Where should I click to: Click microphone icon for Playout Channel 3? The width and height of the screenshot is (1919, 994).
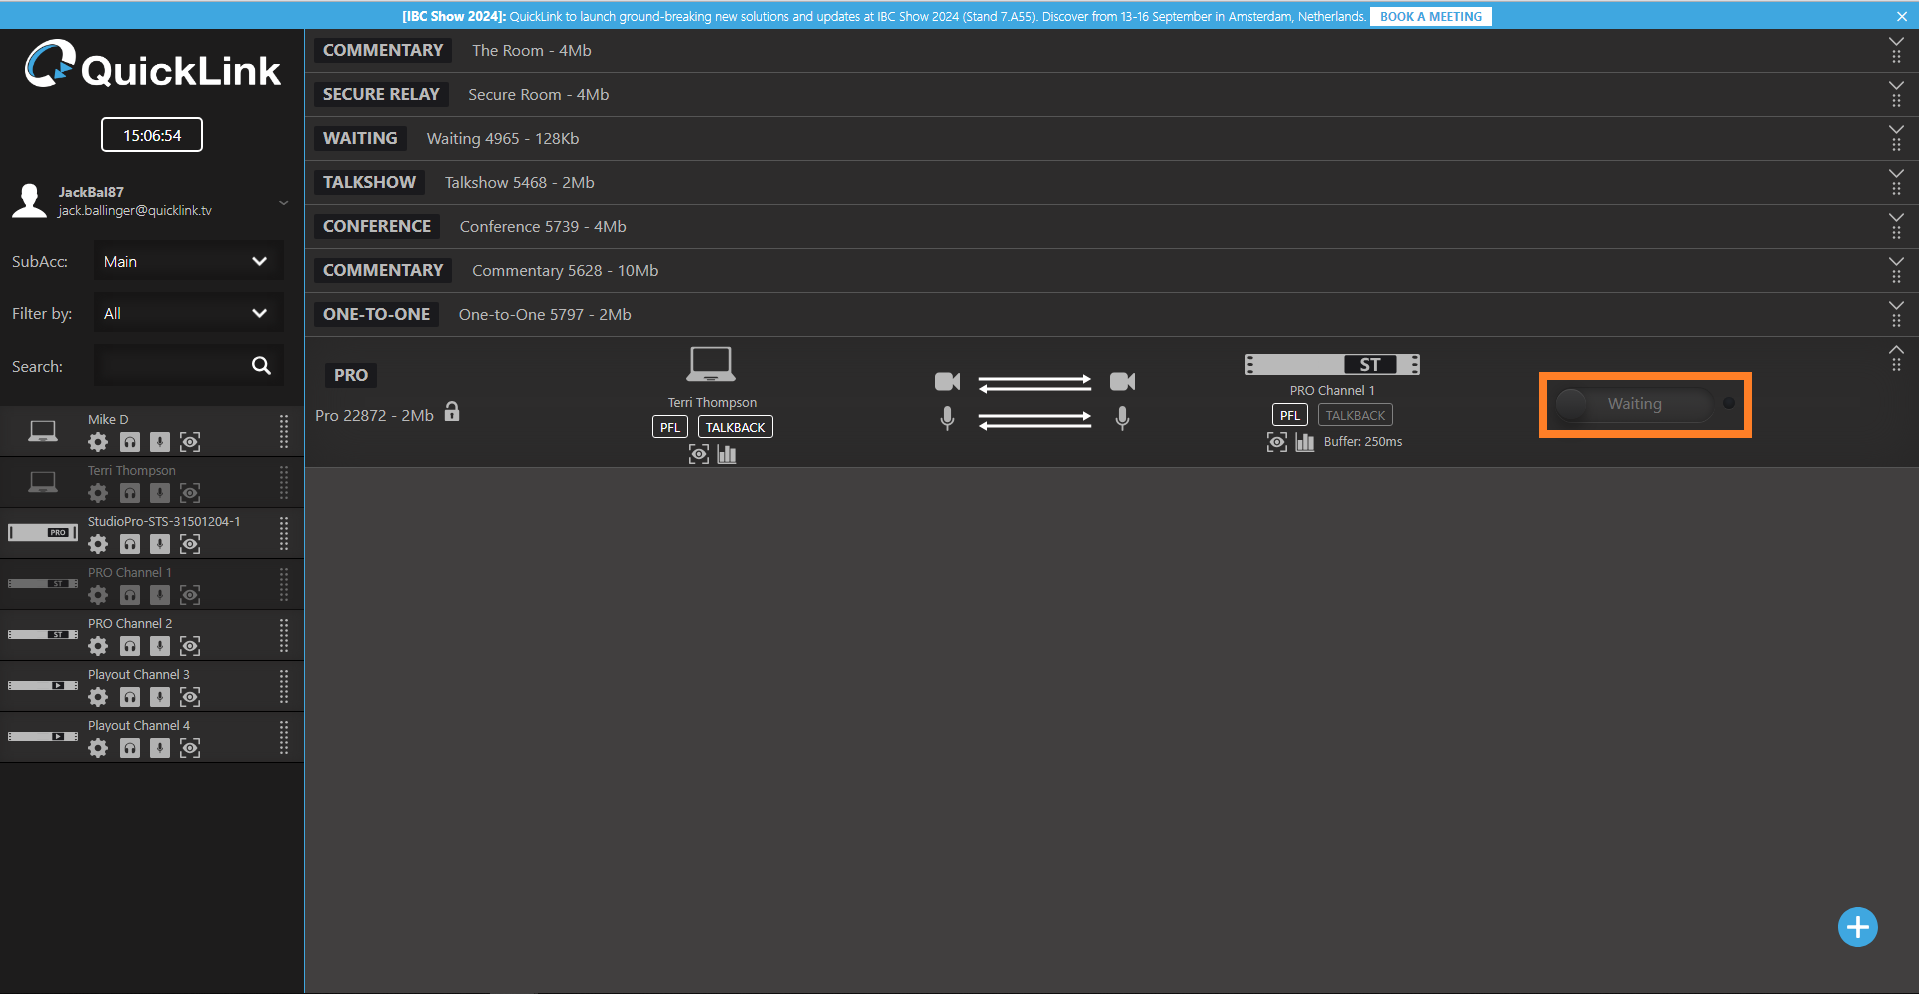pos(160,697)
